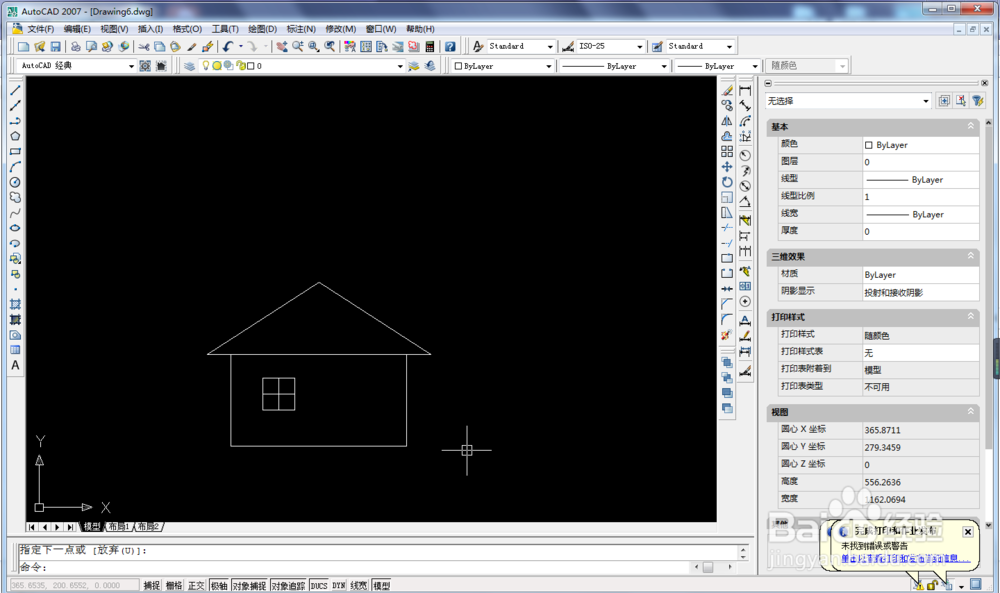The width and height of the screenshot is (1000, 593).
Task: Select the Multiline Text tool
Action: coord(15,365)
